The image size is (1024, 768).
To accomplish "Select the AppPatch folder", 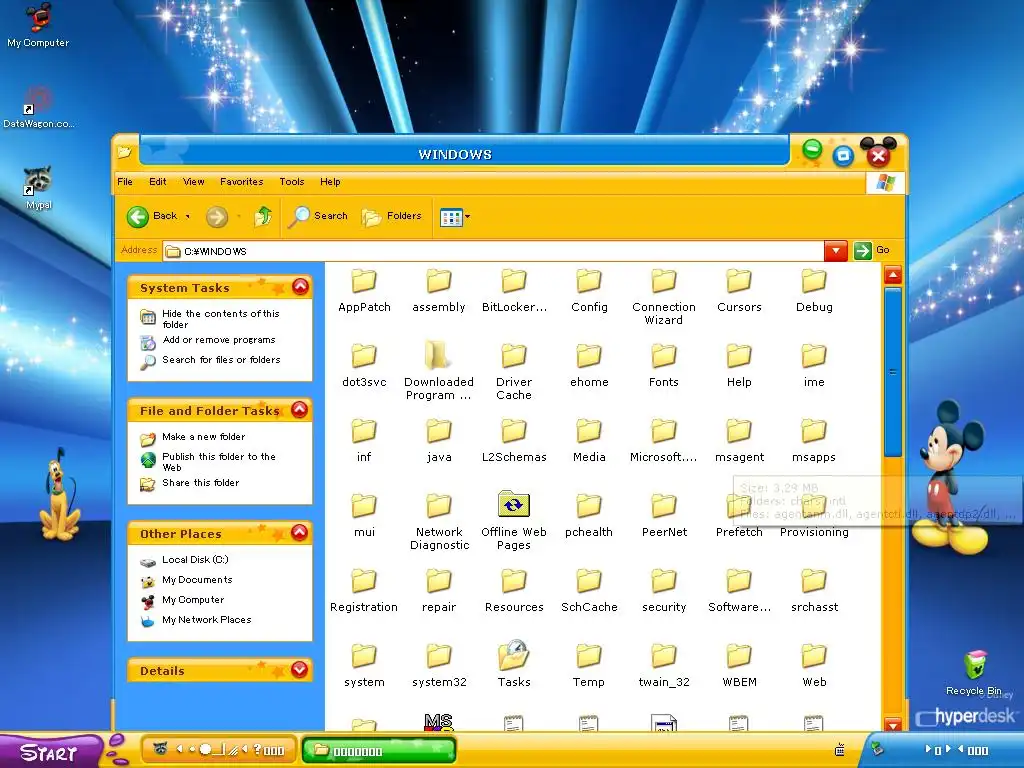I will click(364, 291).
